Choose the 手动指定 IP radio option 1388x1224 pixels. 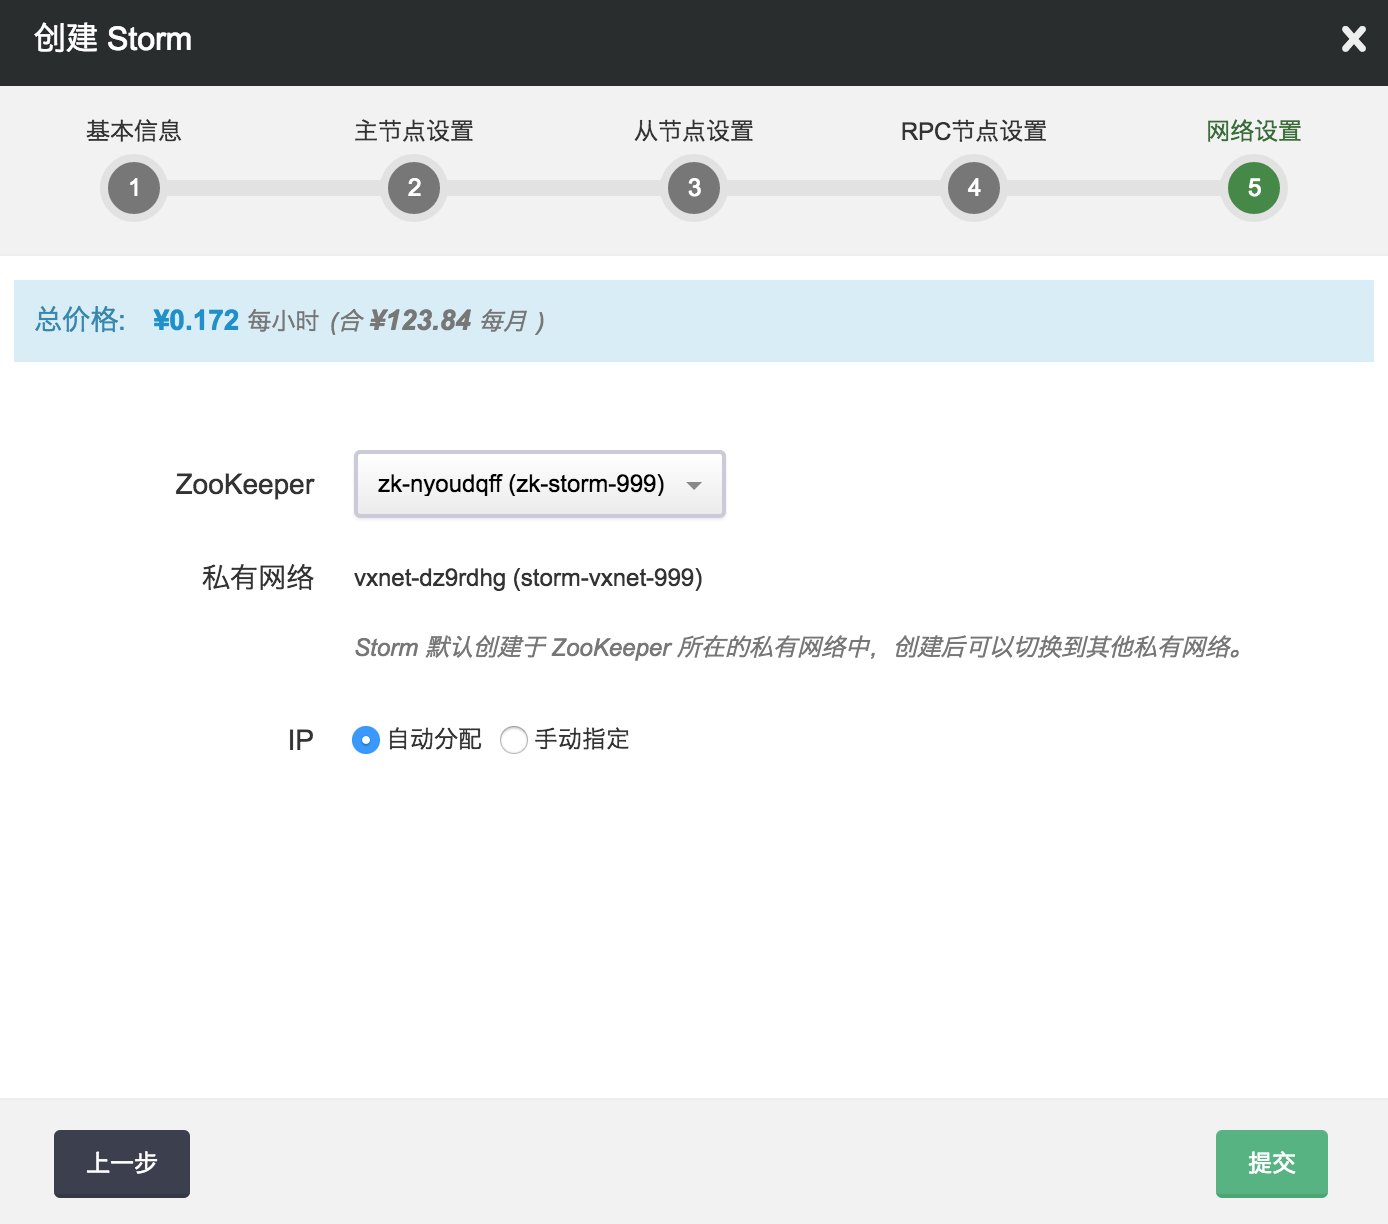point(514,740)
